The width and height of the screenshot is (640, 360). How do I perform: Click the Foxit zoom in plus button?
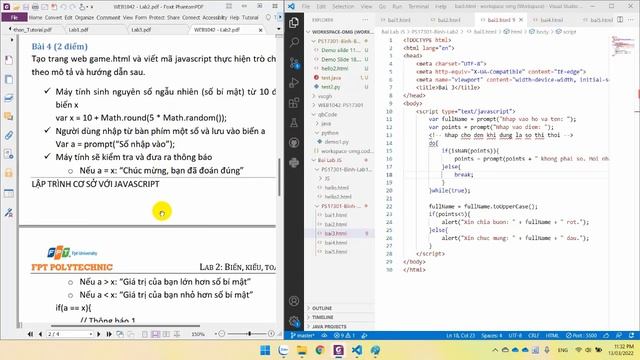271,334
